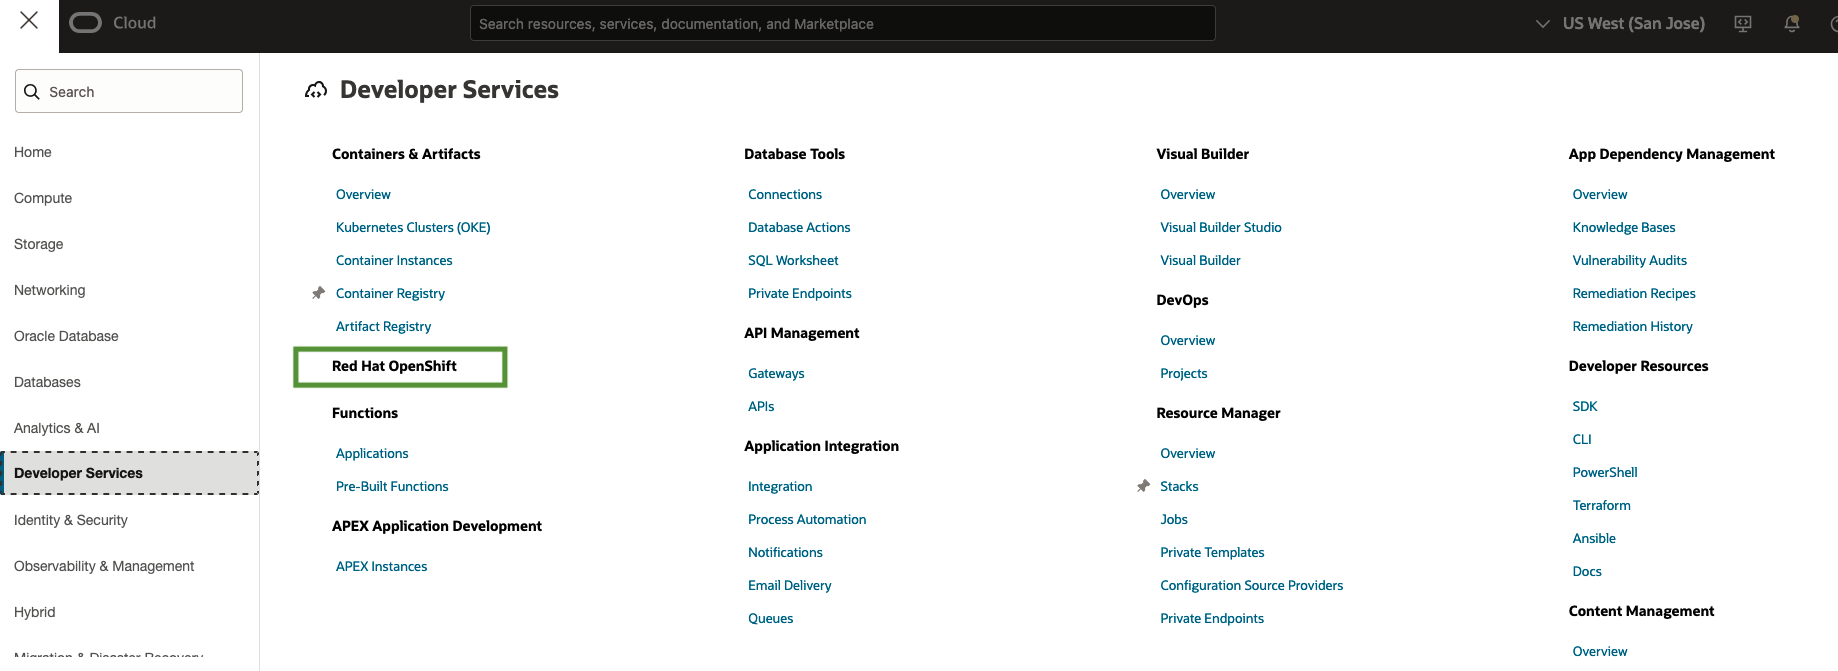
Task: Open DevOps Projects link
Action: coord(1184,373)
